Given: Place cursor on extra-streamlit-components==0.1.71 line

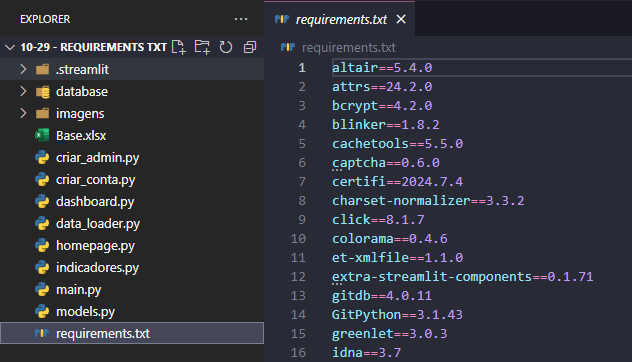Looking at the screenshot, I should pyautogui.click(x=463, y=277).
